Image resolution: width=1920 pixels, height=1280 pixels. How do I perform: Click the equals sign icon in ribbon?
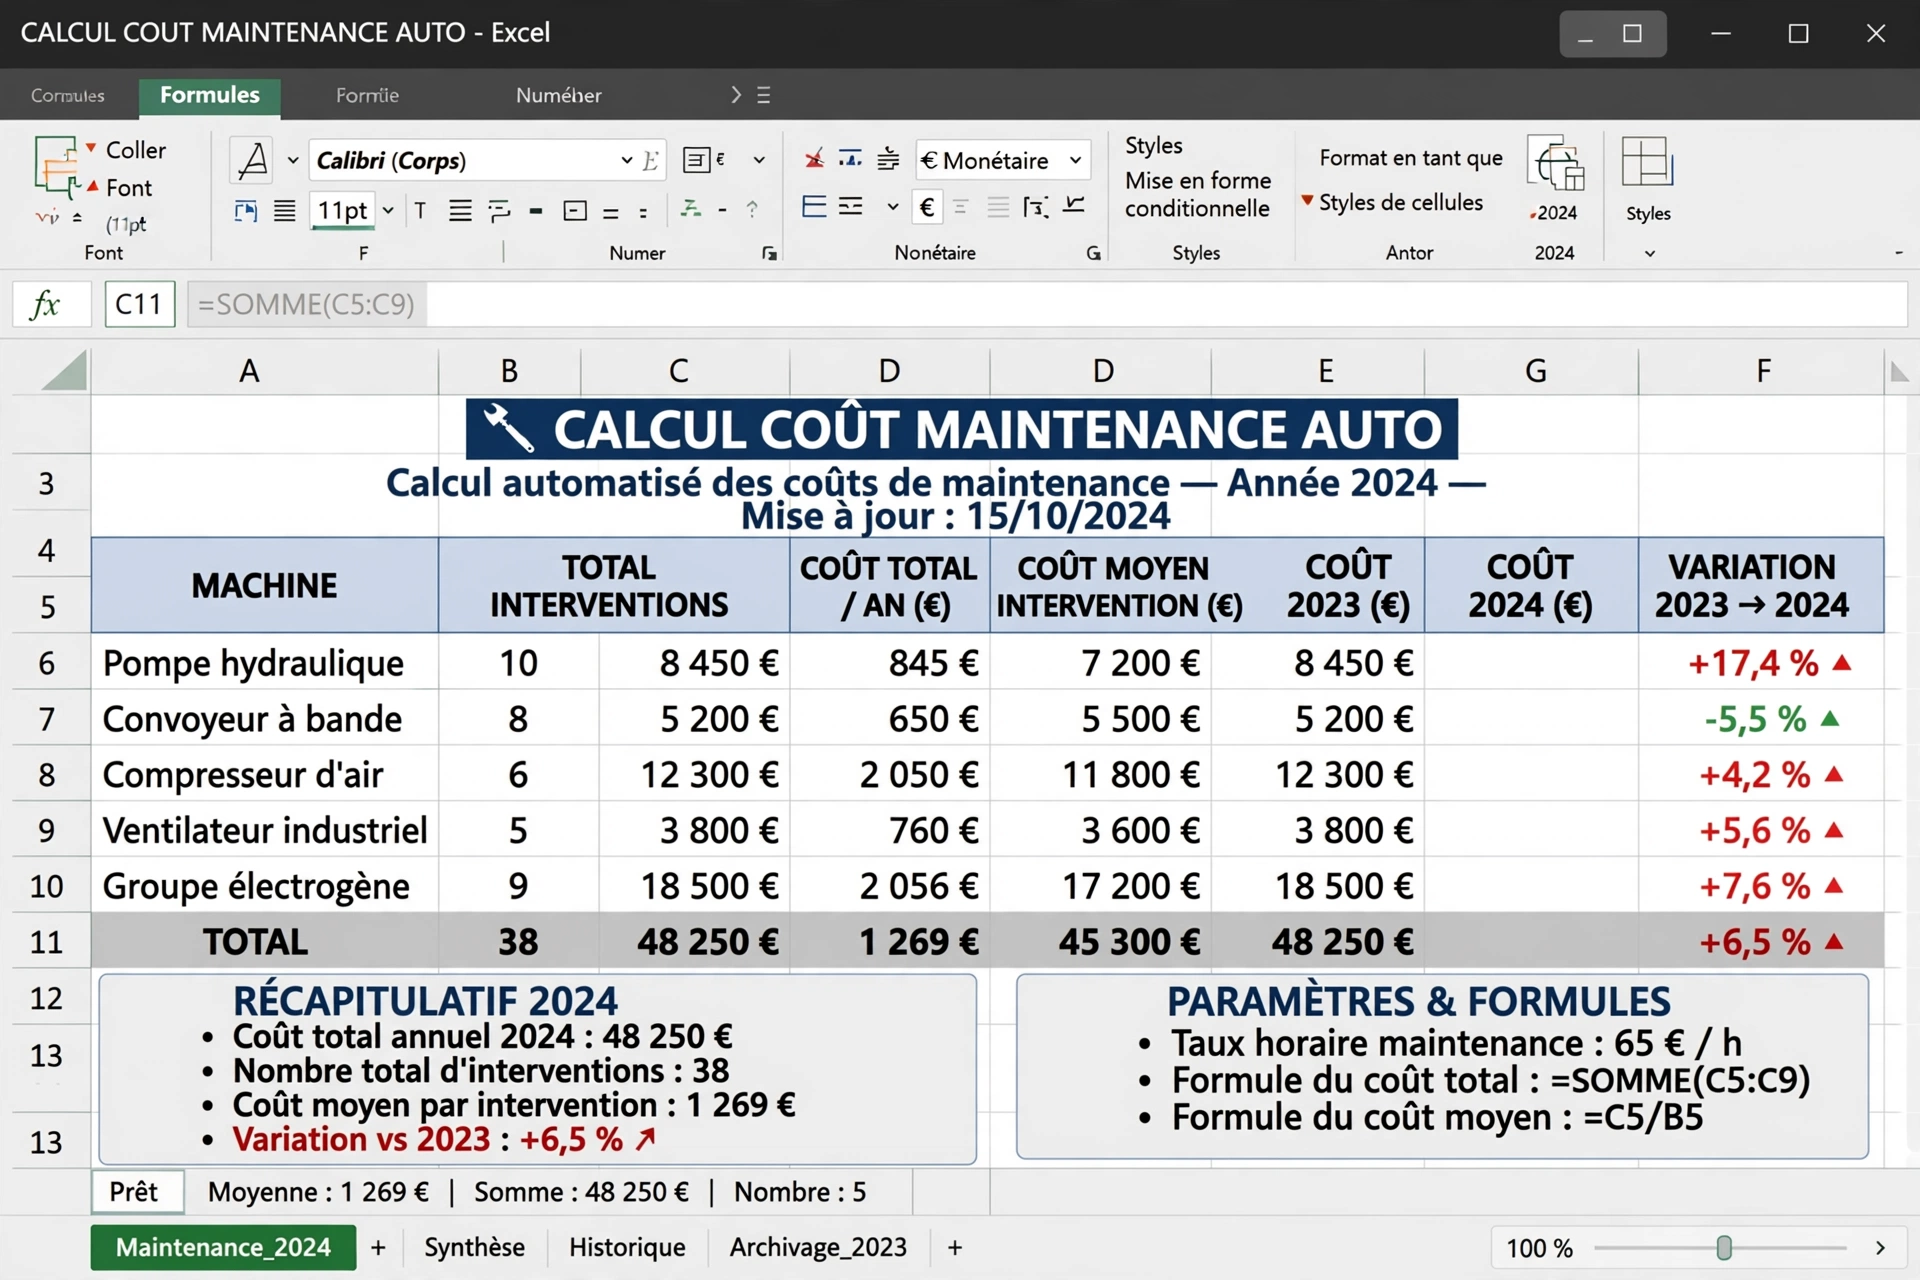[x=611, y=213]
